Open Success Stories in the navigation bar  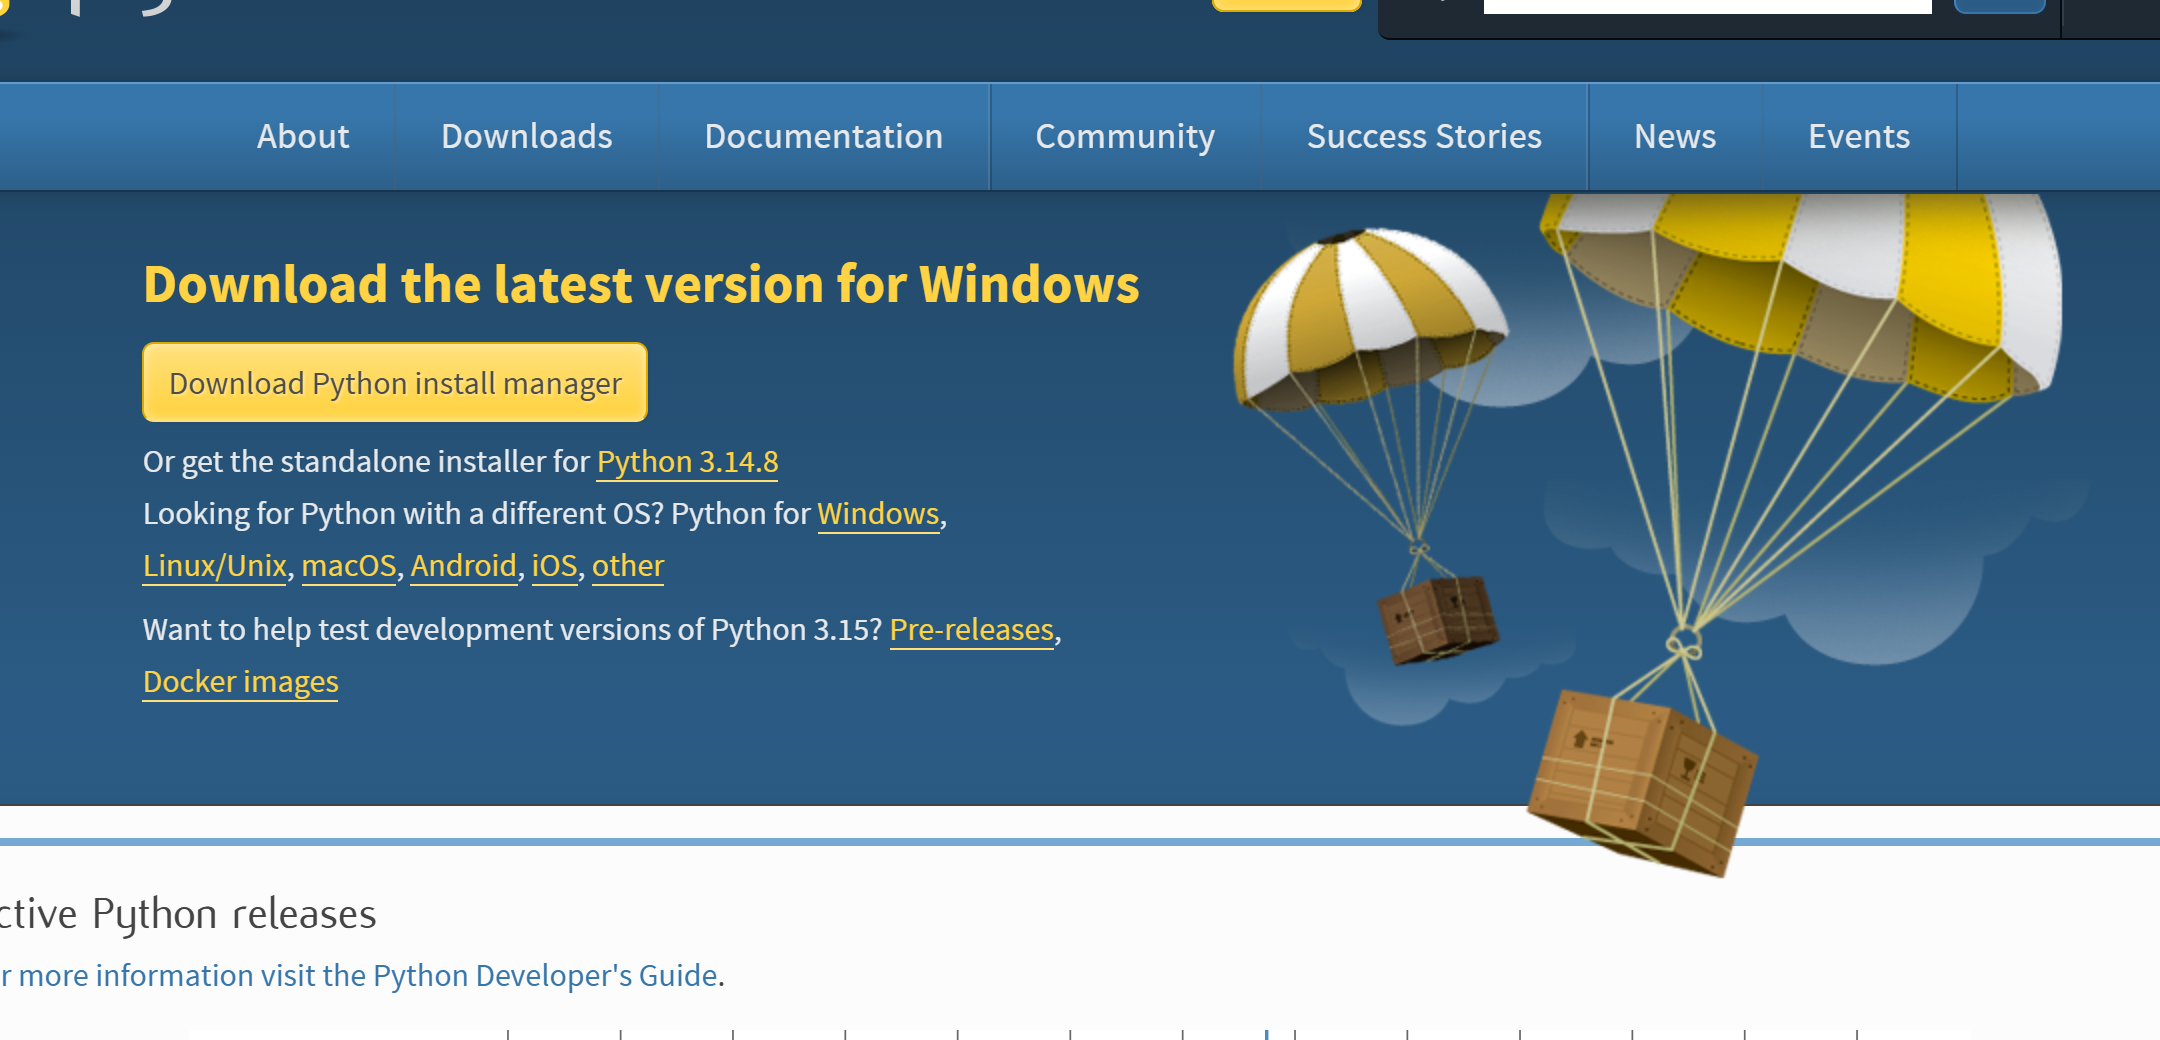point(1424,136)
